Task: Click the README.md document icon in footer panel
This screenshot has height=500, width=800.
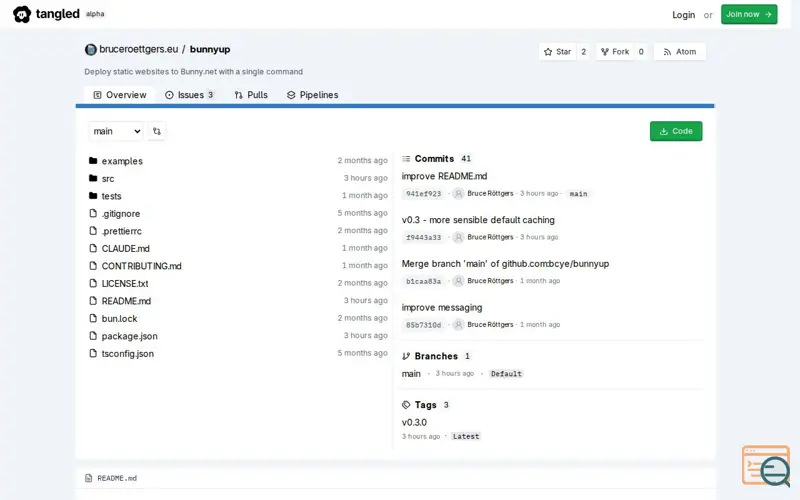Action: (89, 478)
